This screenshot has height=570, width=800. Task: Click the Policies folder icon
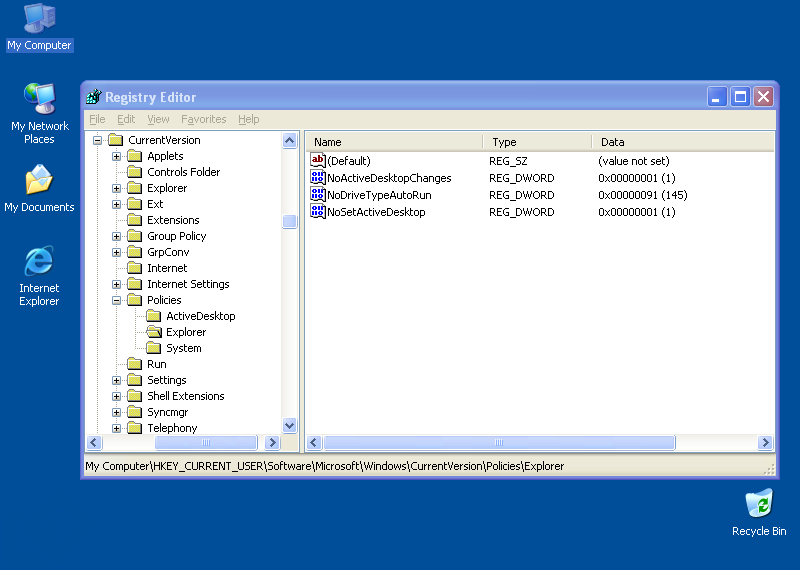coord(135,300)
